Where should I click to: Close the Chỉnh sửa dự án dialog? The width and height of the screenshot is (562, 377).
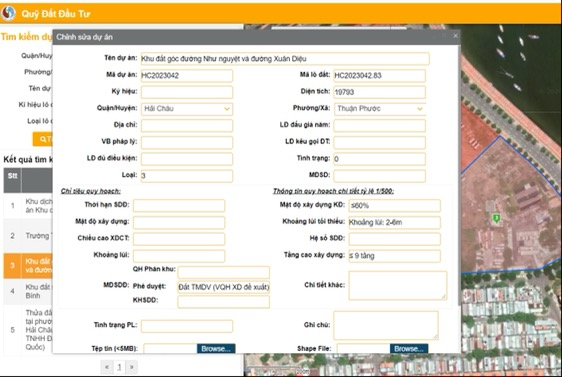tap(455, 36)
